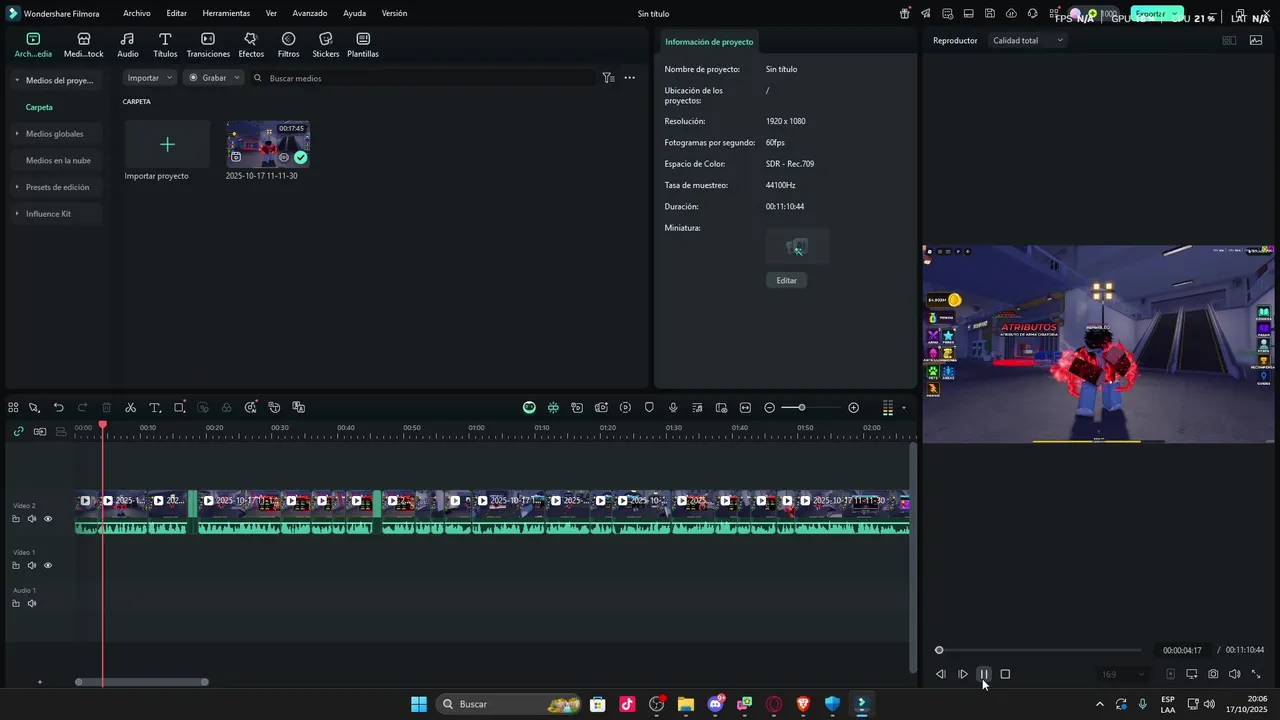Open the Calidad total dropdown

tap(1028, 40)
